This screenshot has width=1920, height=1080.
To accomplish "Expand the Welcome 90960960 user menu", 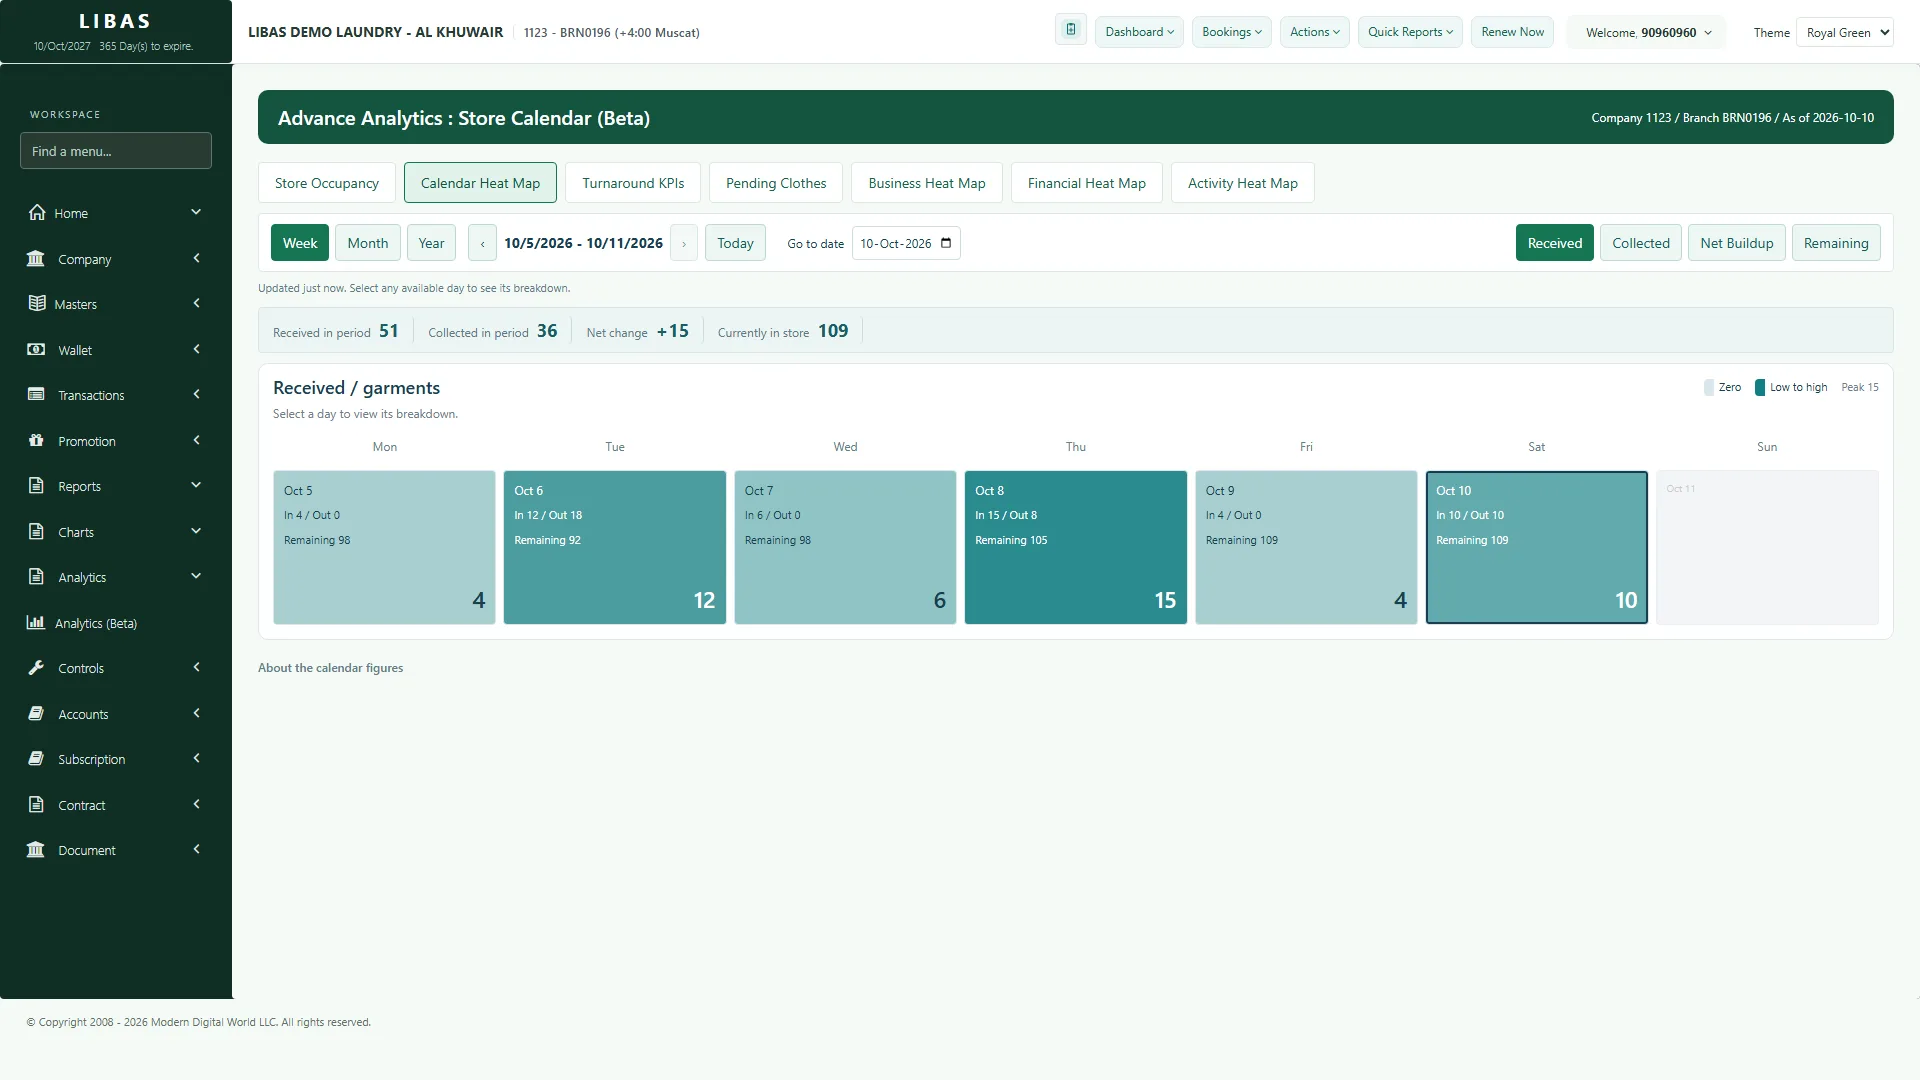I will pos(1649,32).
